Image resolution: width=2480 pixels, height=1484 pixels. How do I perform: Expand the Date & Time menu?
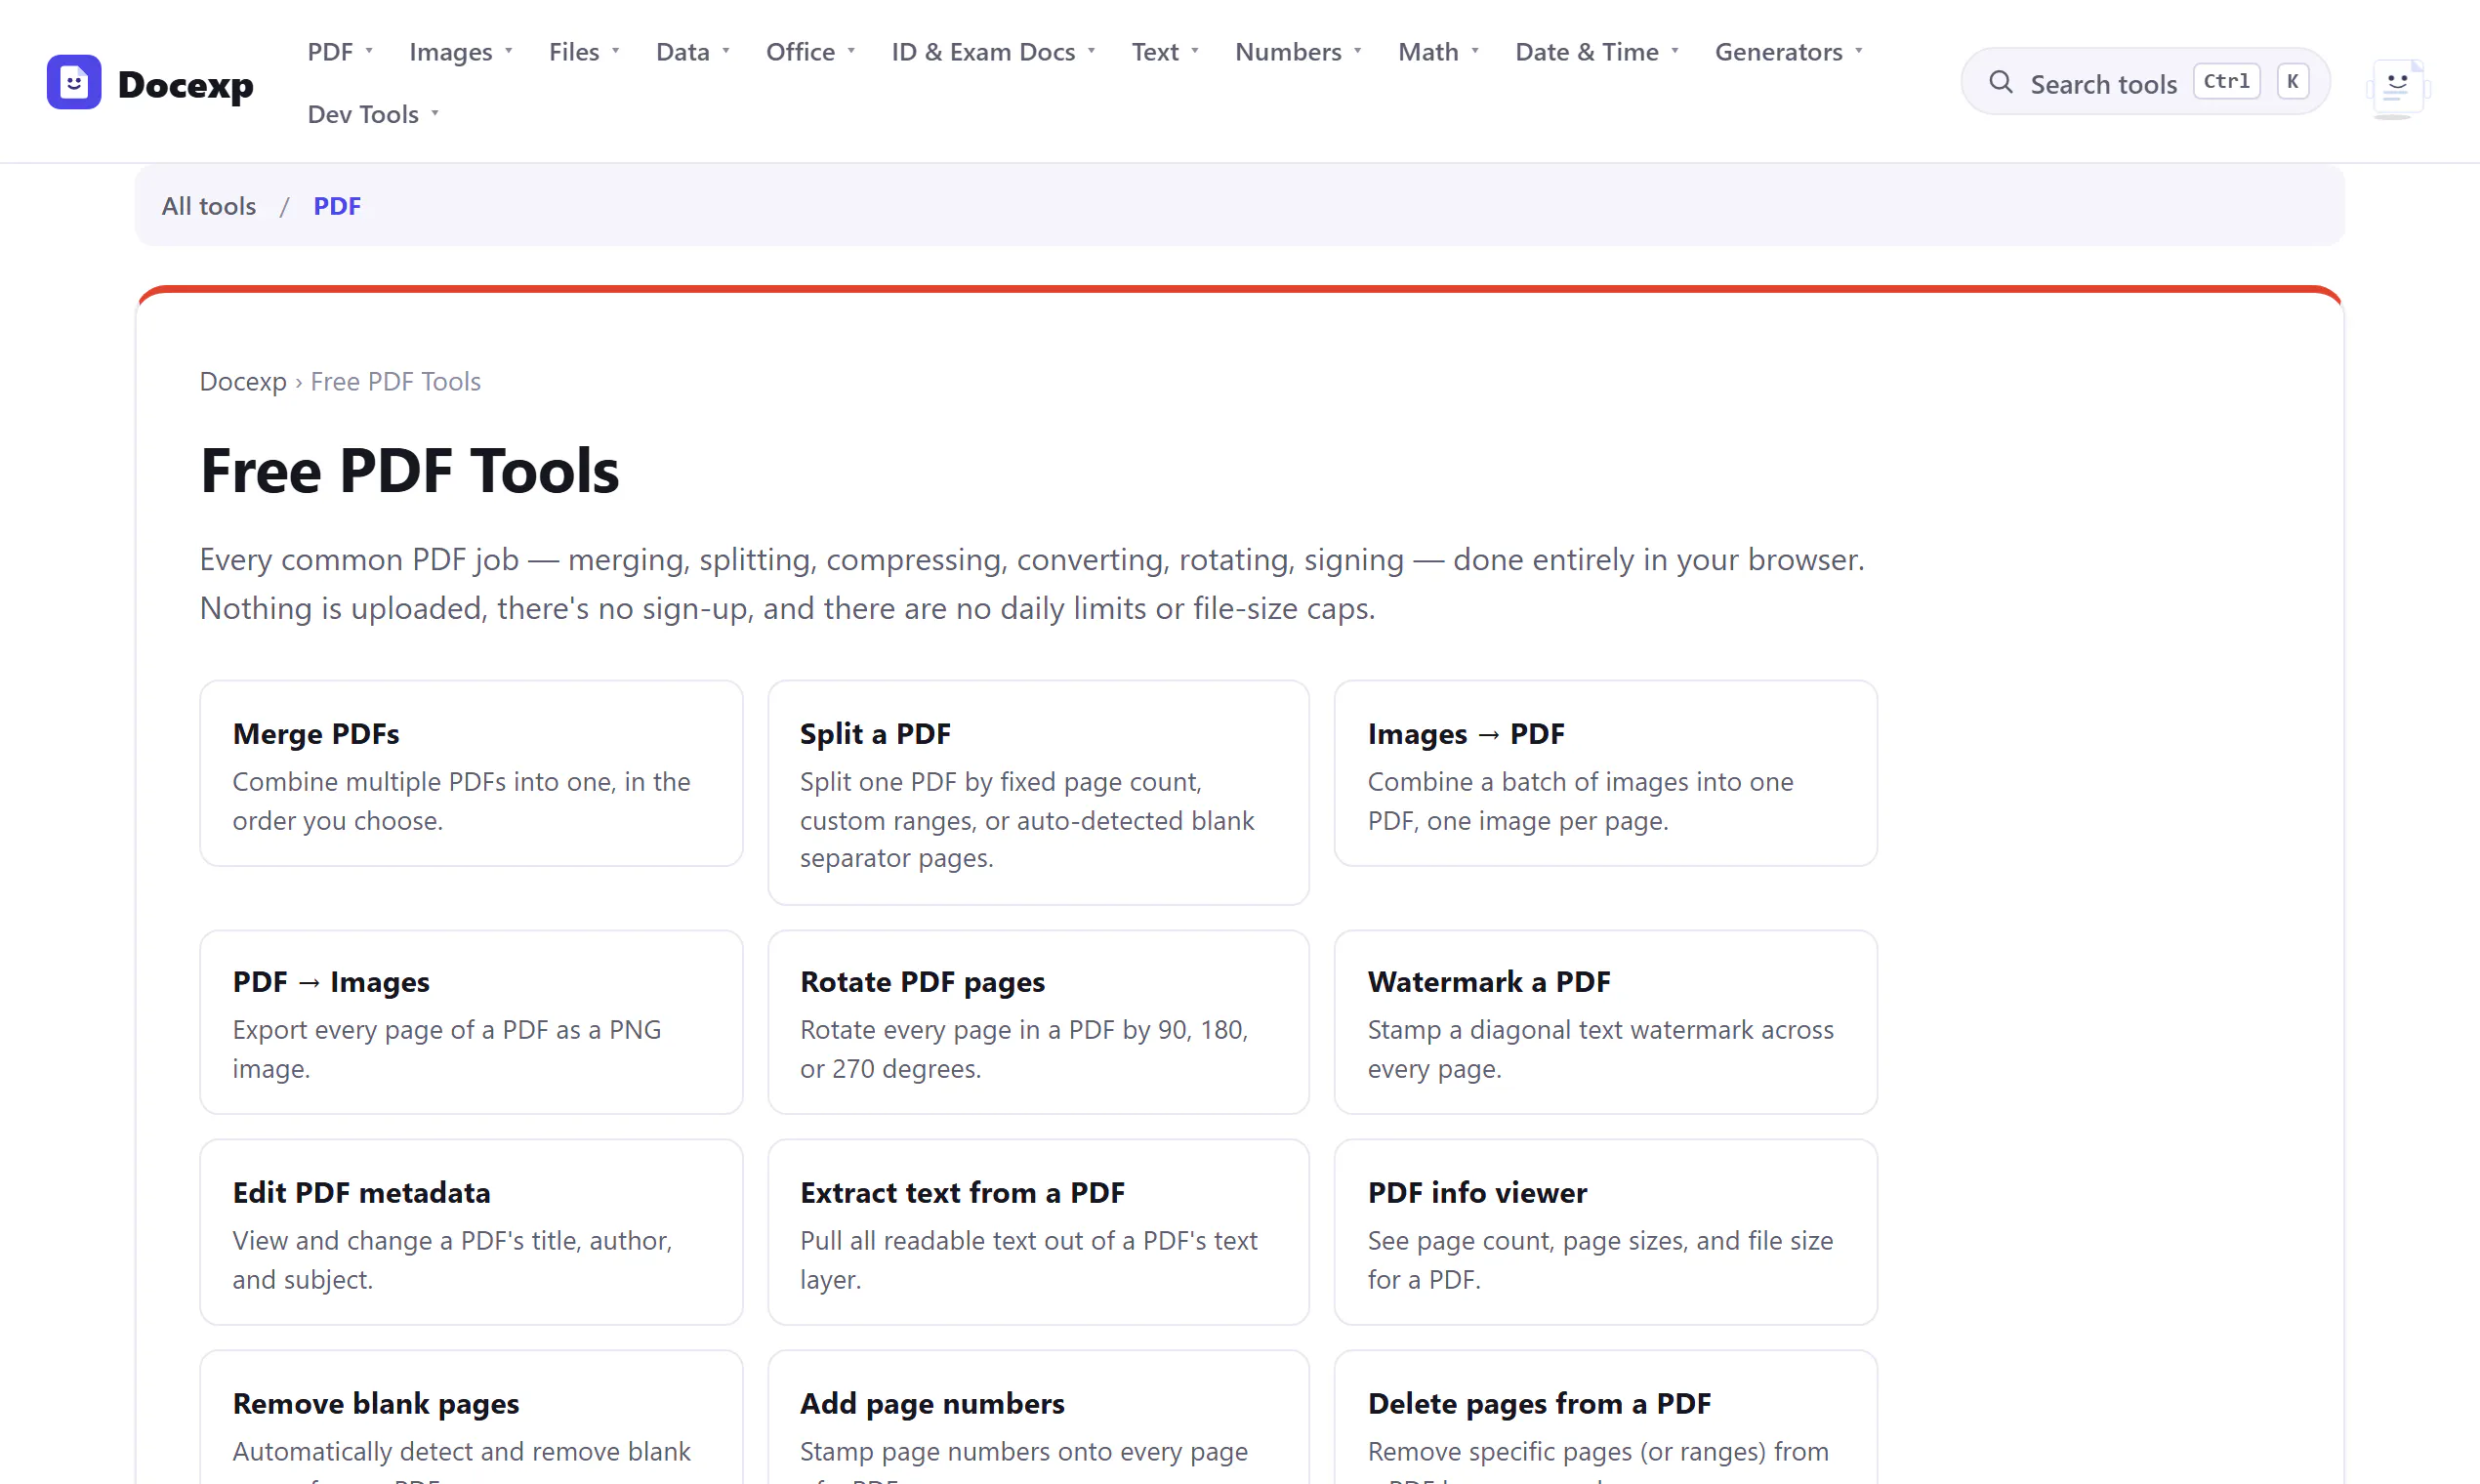1597,51
